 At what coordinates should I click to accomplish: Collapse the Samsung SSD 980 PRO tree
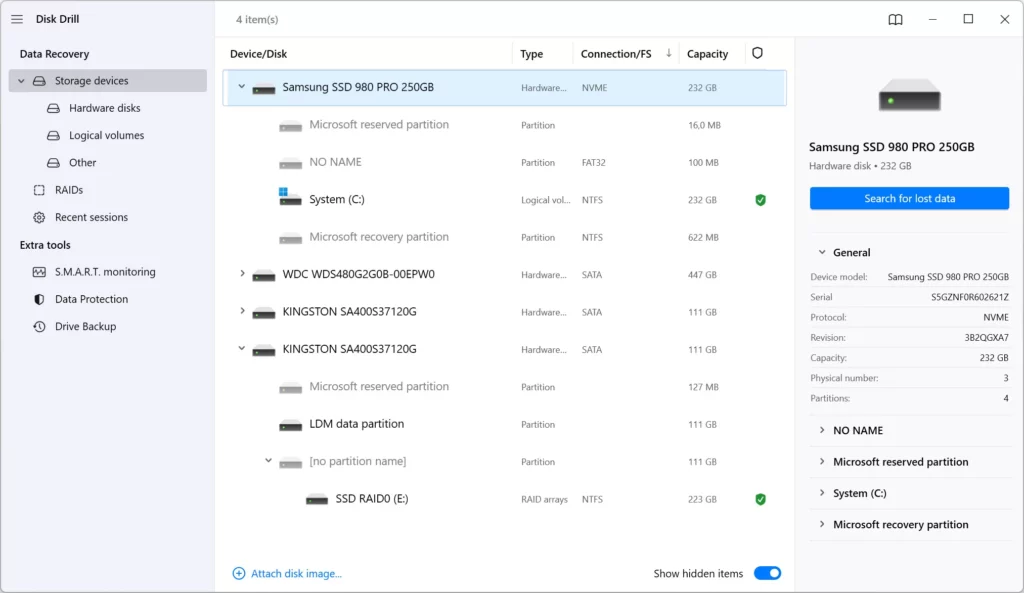pos(241,87)
